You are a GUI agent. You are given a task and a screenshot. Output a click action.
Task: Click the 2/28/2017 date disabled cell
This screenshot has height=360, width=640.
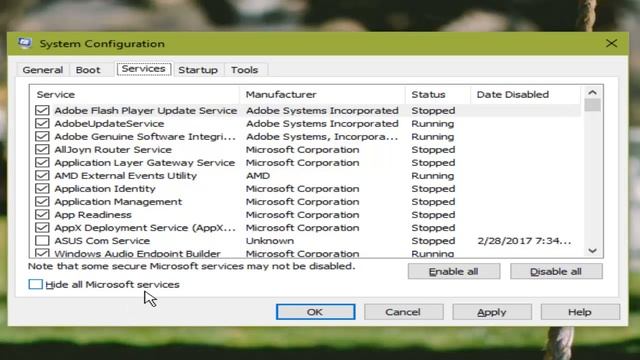tap(524, 241)
